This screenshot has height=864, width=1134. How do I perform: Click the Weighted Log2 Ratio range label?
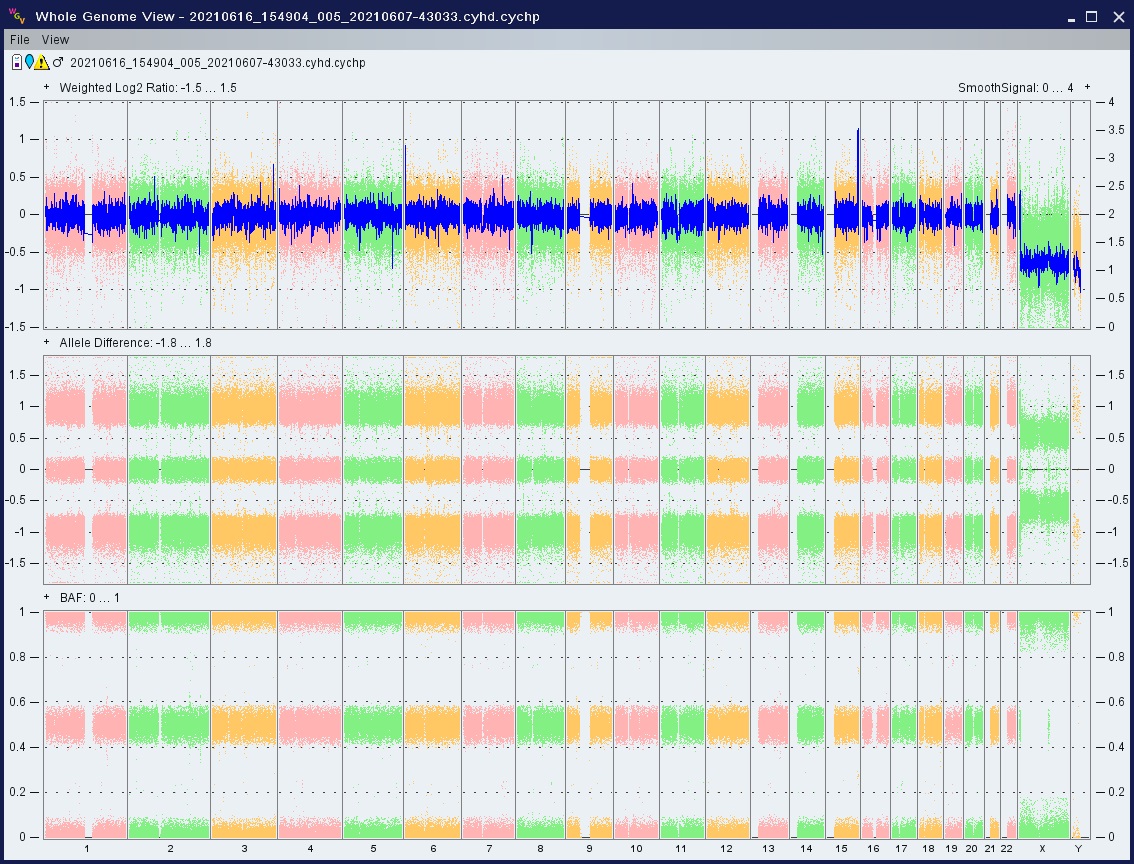click(147, 88)
